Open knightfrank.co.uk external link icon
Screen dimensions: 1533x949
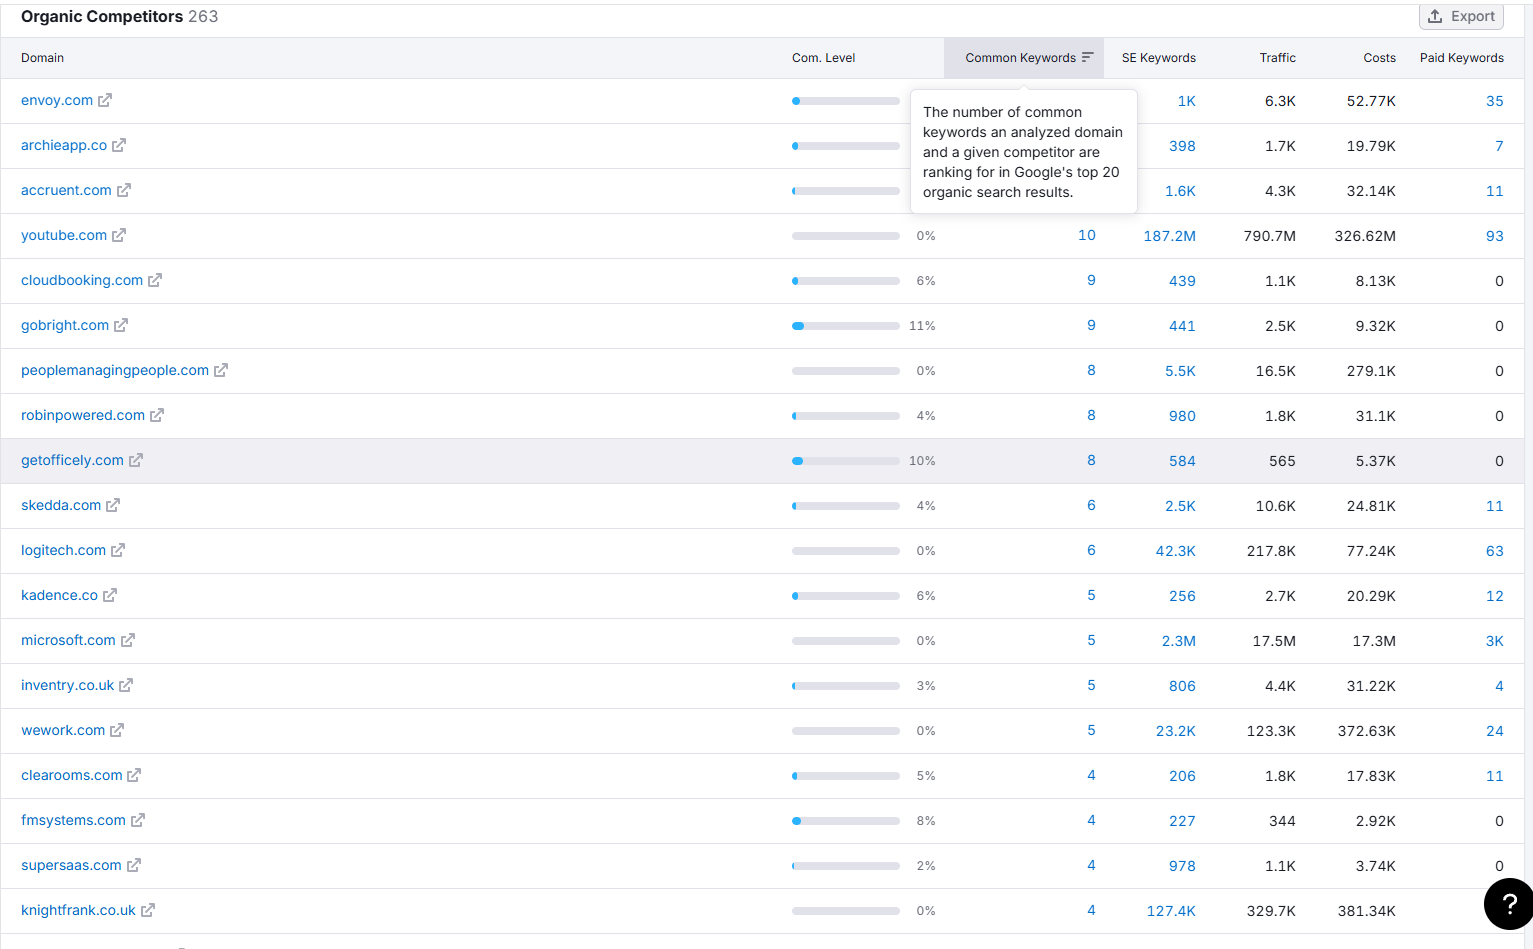[148, 910]
